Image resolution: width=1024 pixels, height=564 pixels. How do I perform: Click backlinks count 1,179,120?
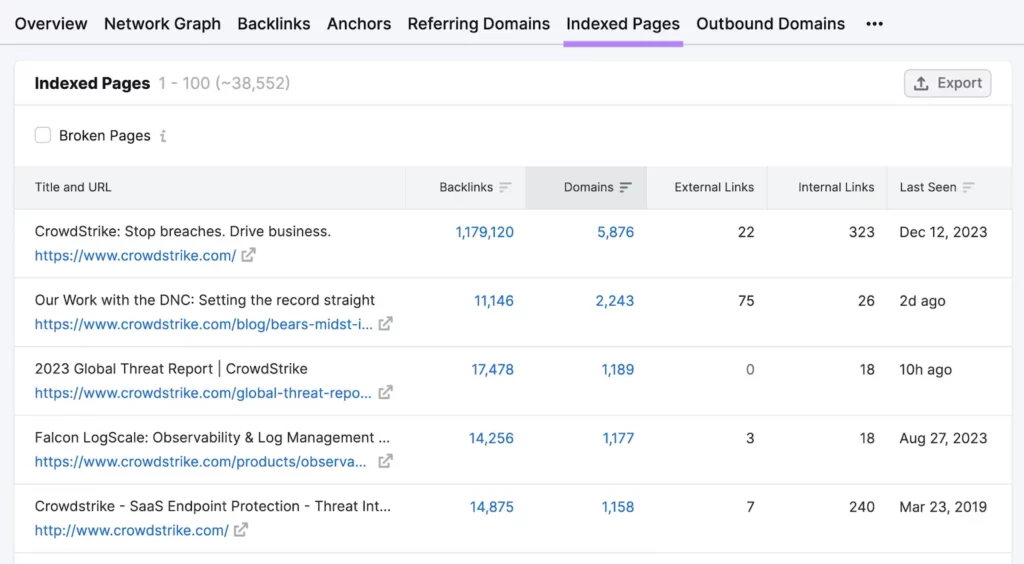coord(485,232)
